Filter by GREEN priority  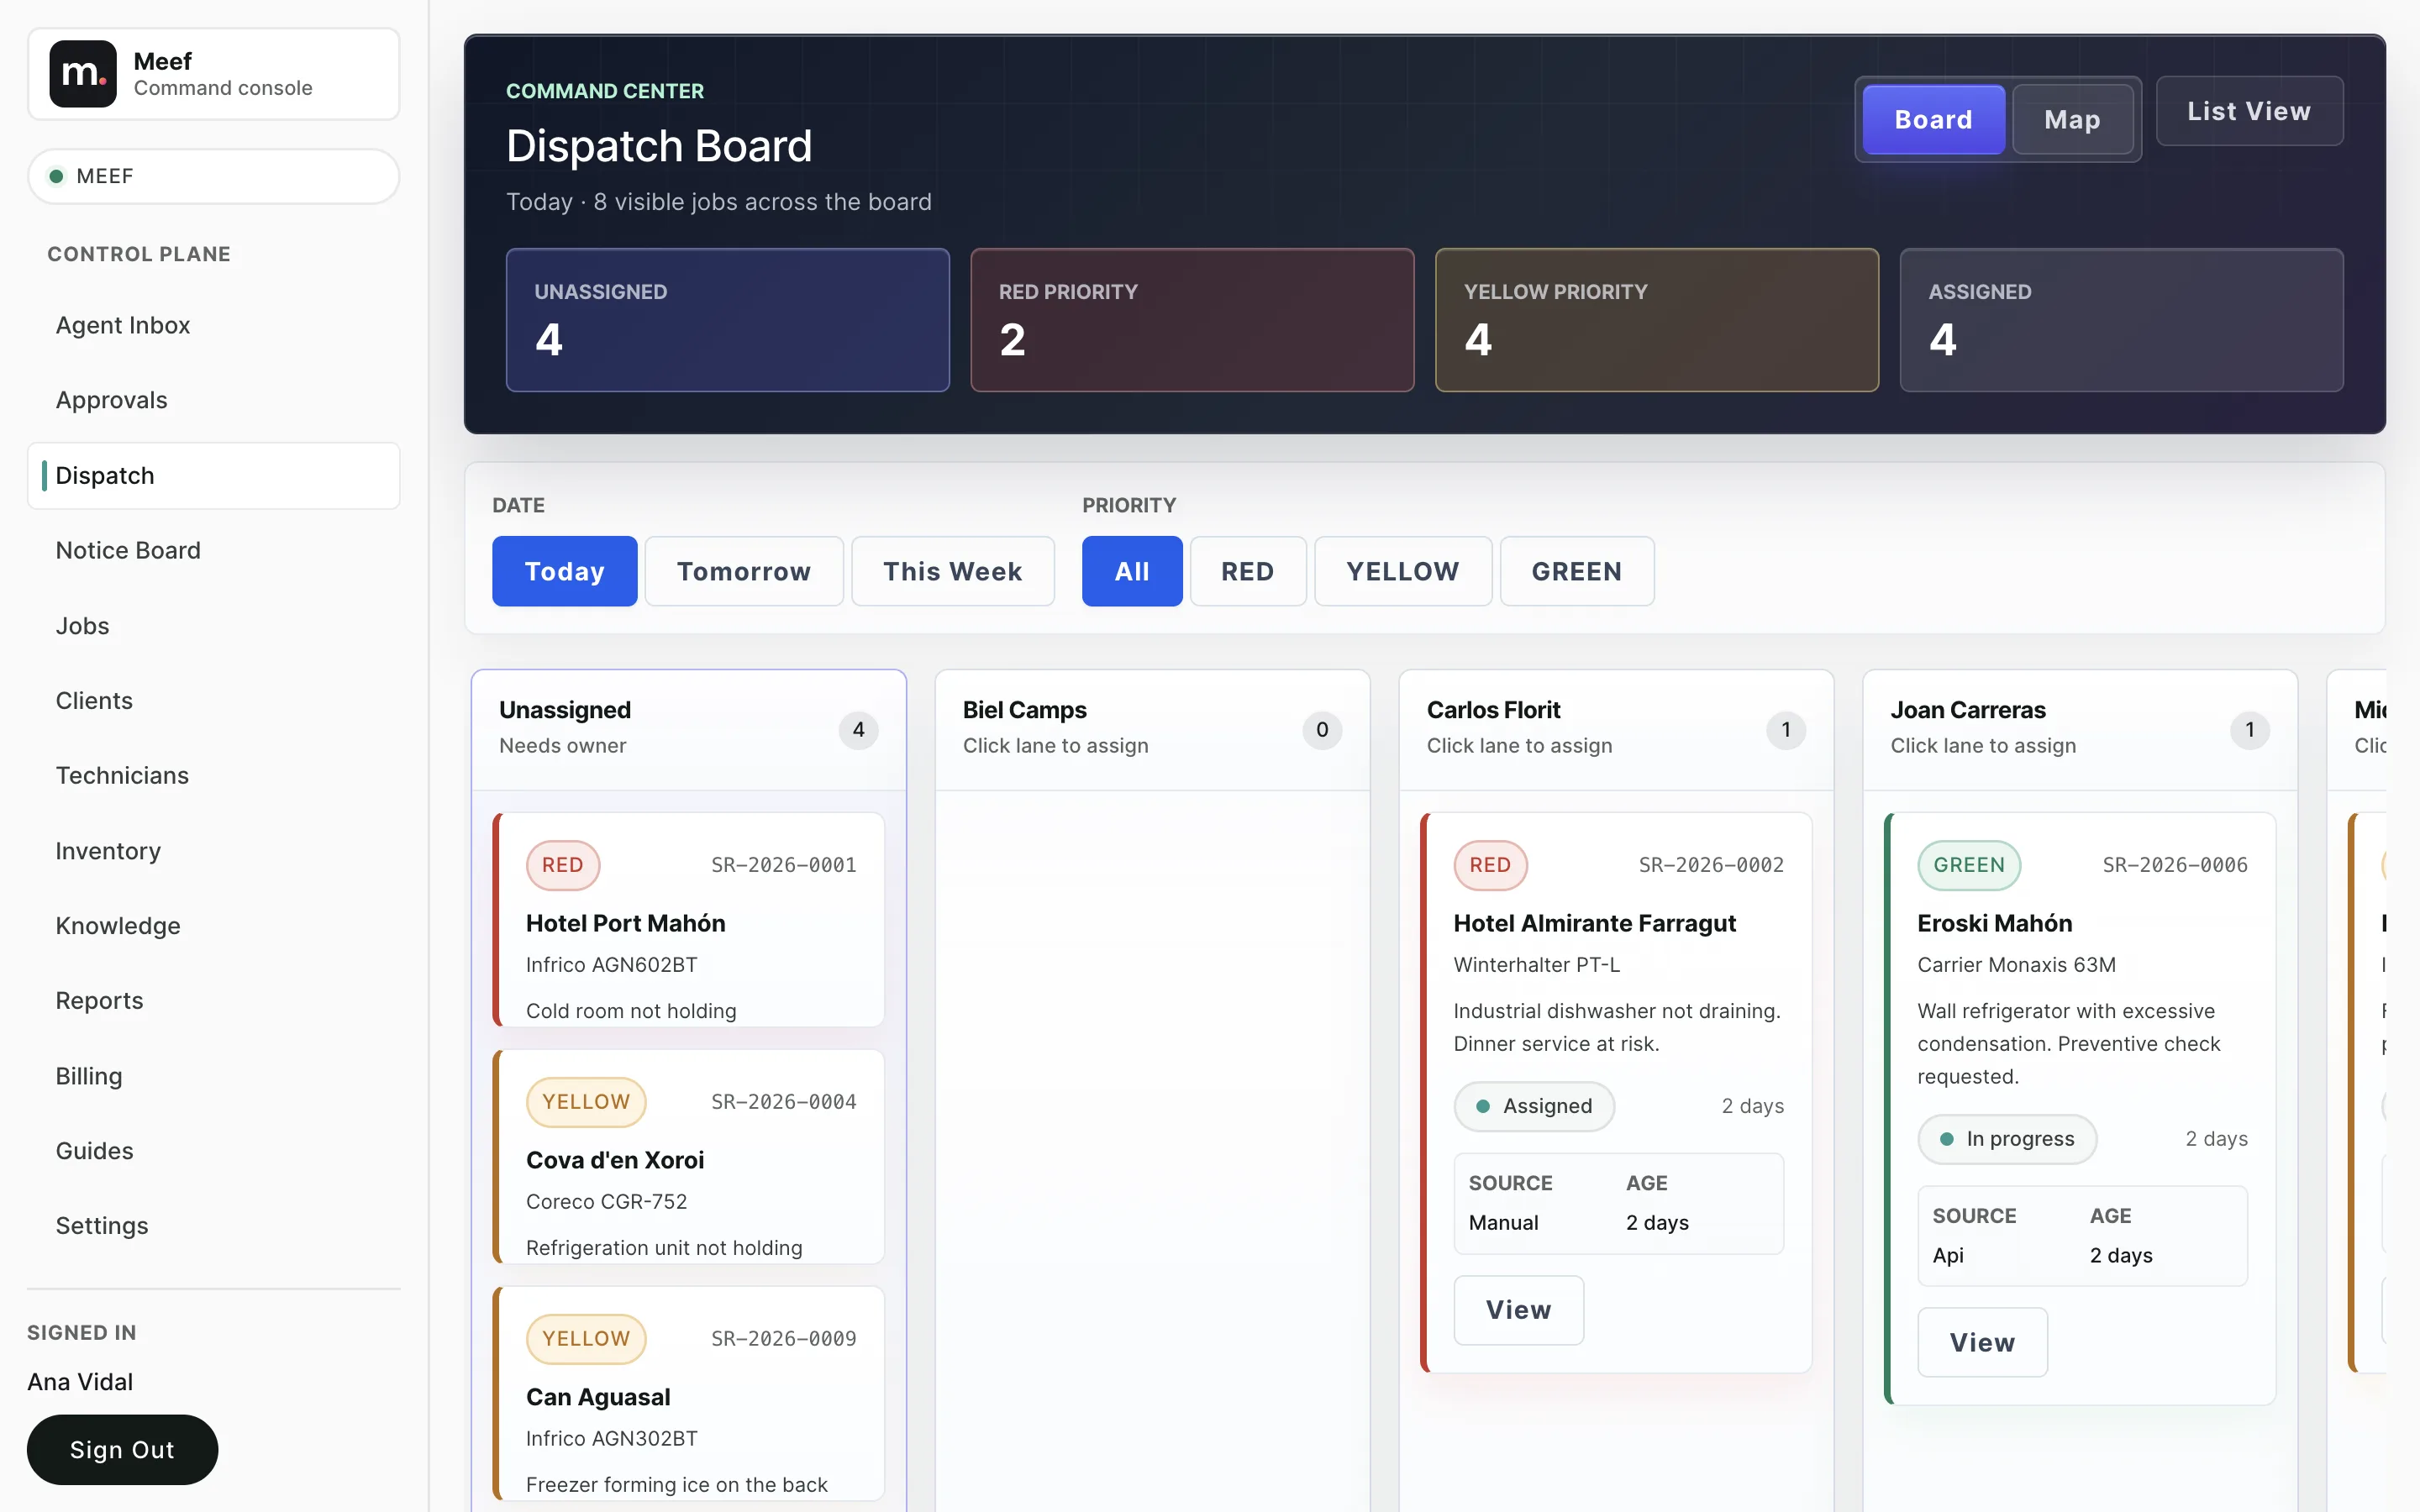[x=1577, y=571]
